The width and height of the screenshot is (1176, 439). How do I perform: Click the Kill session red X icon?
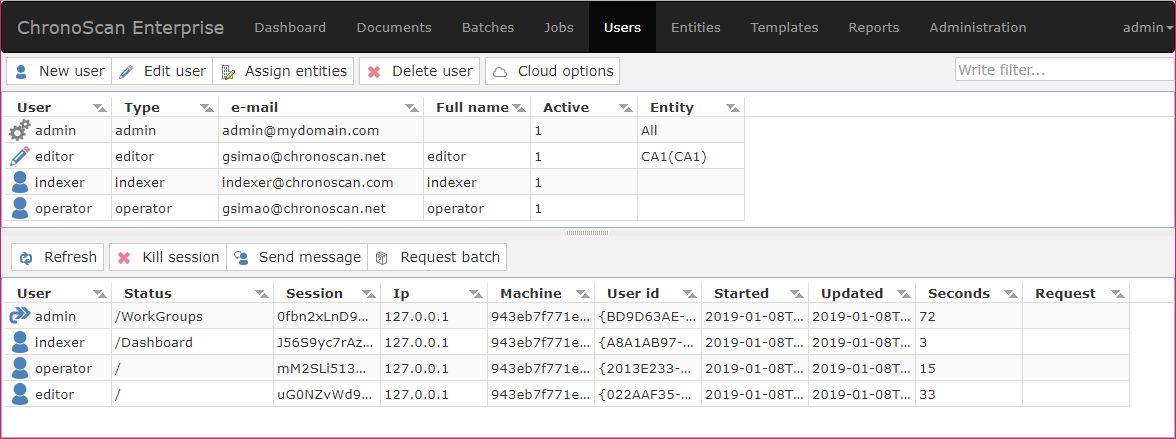pyautogui.click(x=124, y=257)
